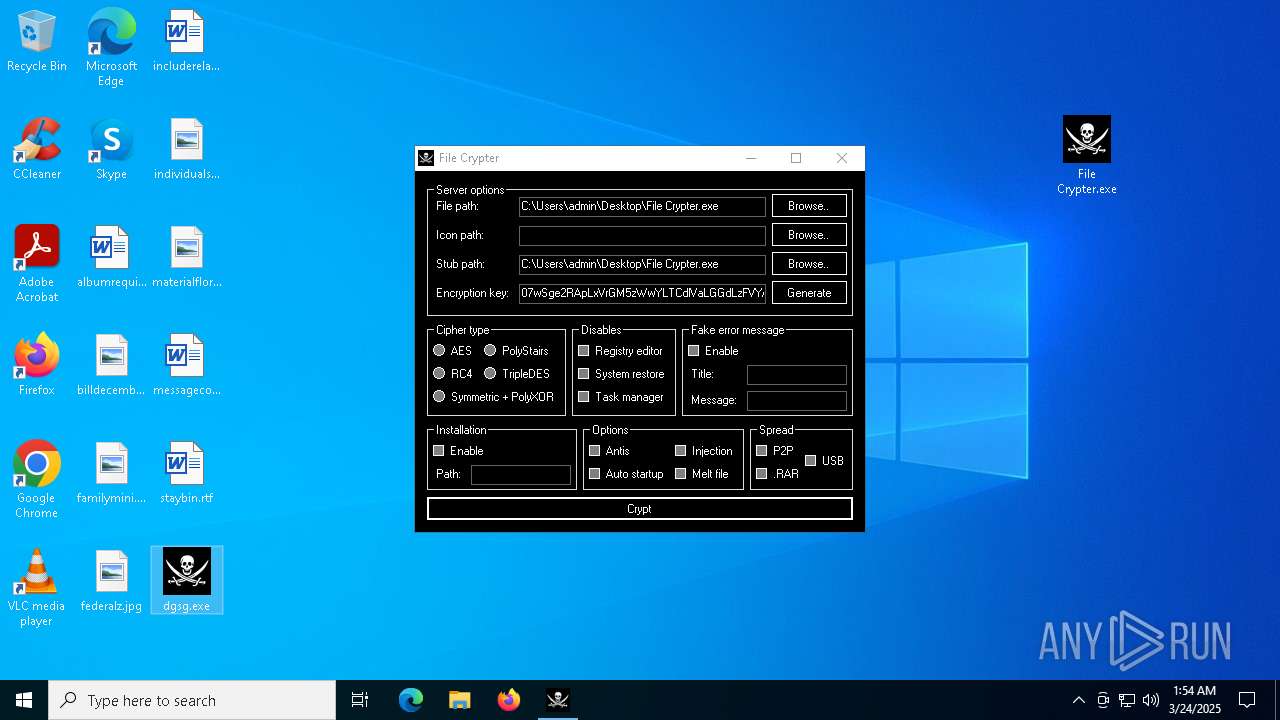This screenshot has width=1280, height=720.
Task: Focus the Installation Path field
Action: [521, 475]
